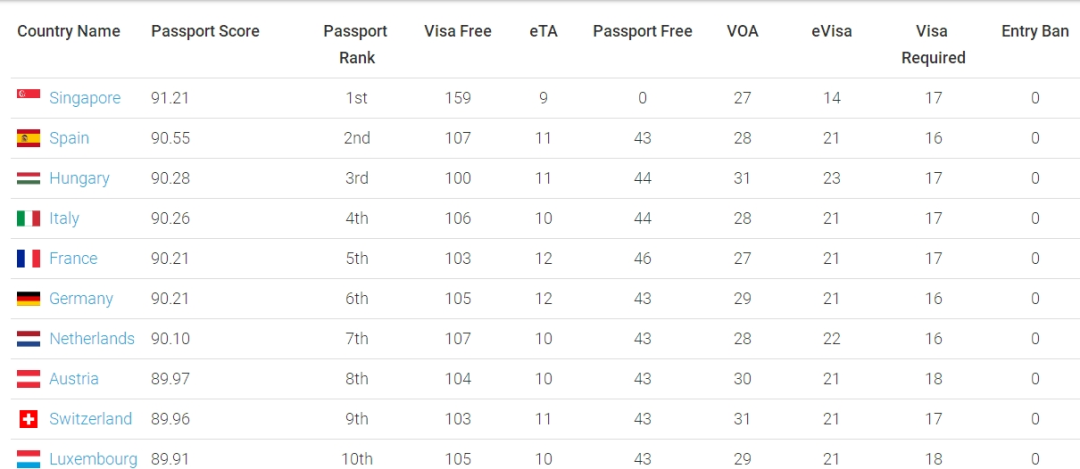Sort table by Visa Free header
Viewport: 1080px width, 469px height.
click(457, 31)
